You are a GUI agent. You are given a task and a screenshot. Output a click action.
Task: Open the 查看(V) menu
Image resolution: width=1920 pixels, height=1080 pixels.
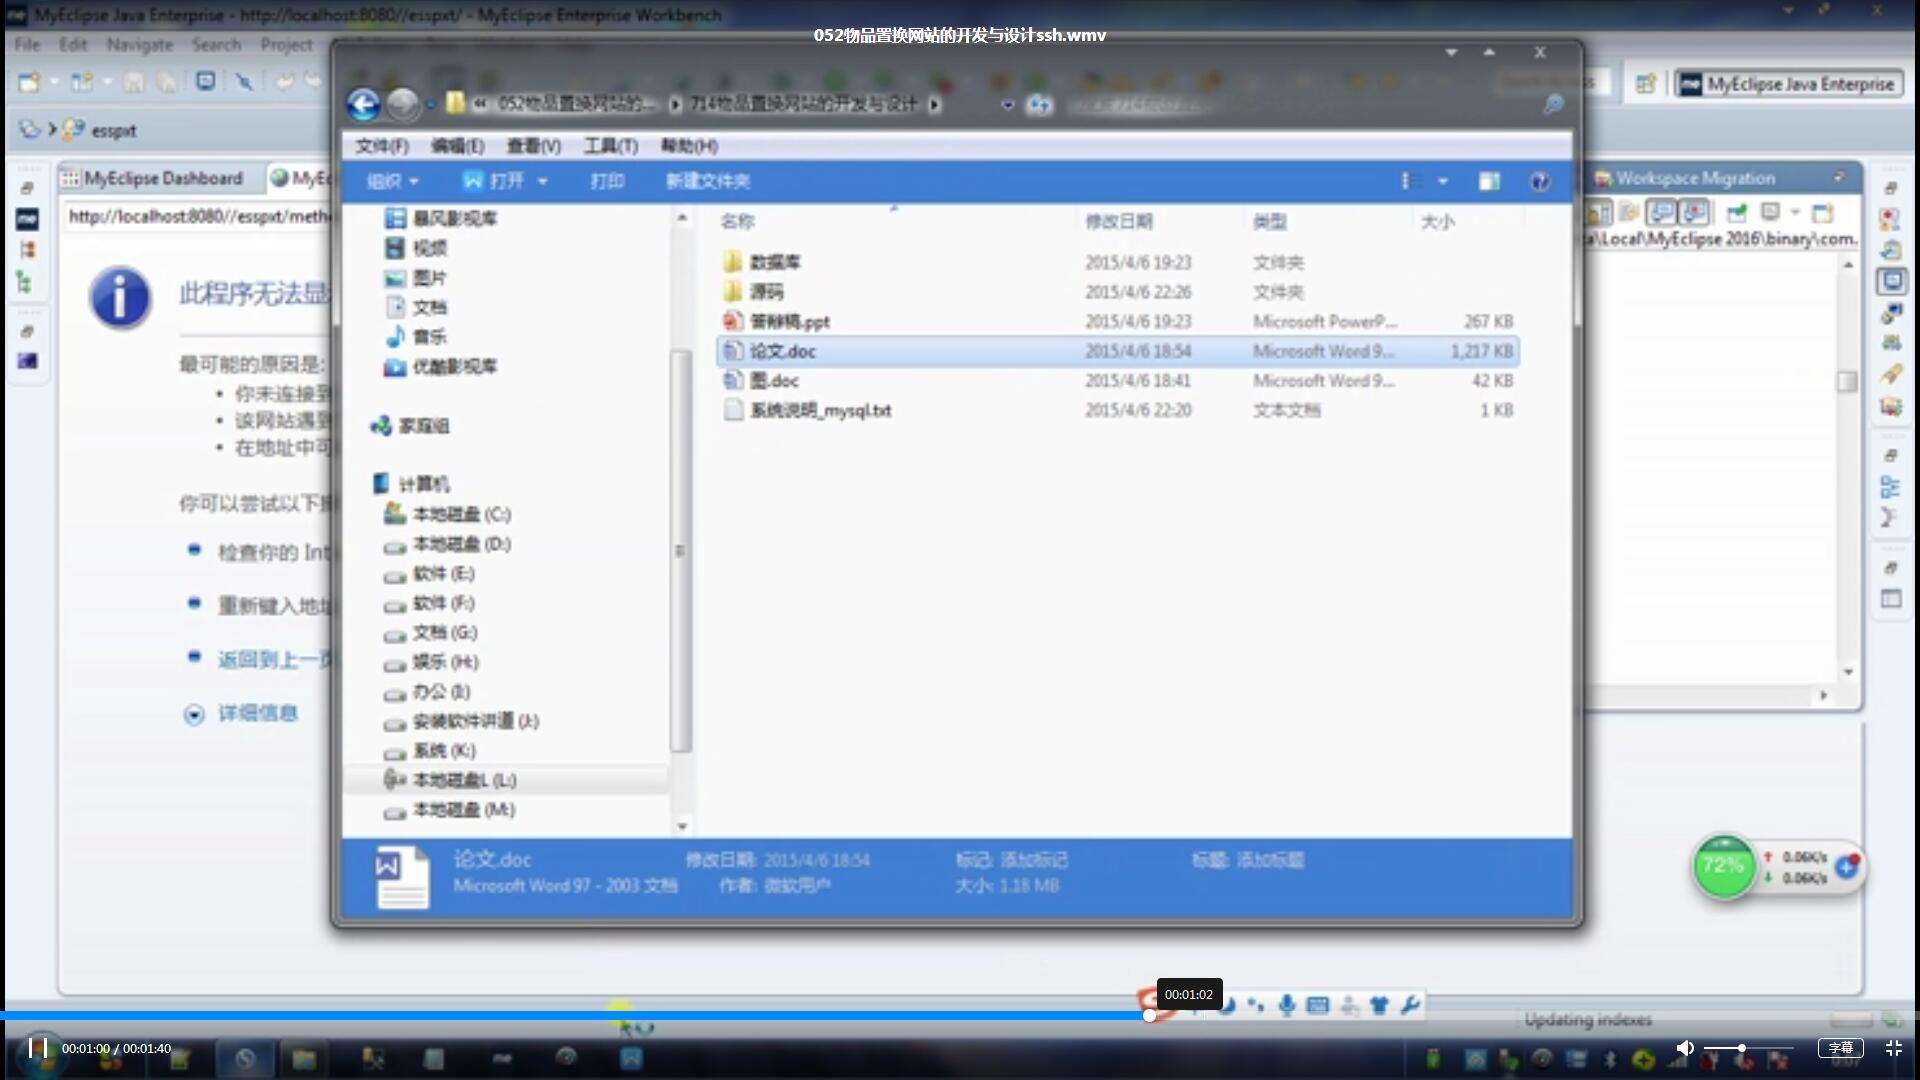point(534,146)
